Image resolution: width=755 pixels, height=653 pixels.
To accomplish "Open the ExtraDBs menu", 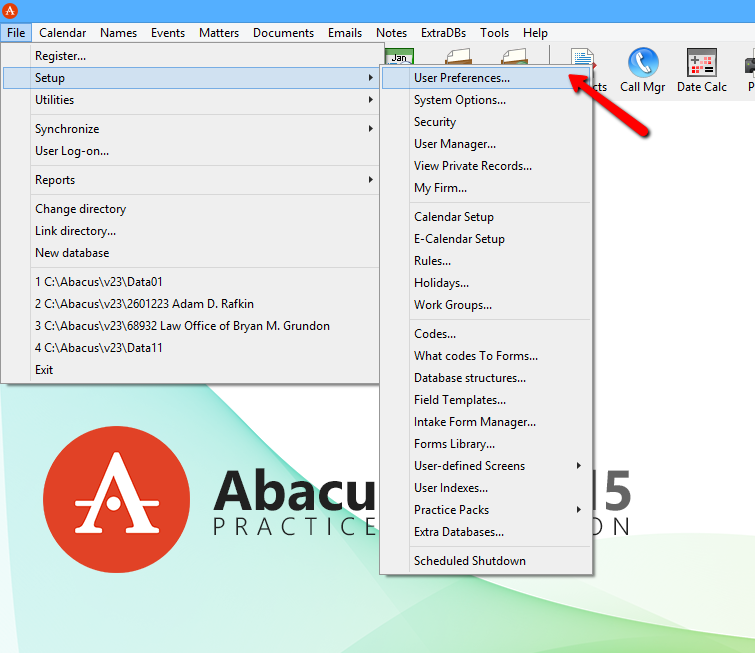I will point(443,33).
